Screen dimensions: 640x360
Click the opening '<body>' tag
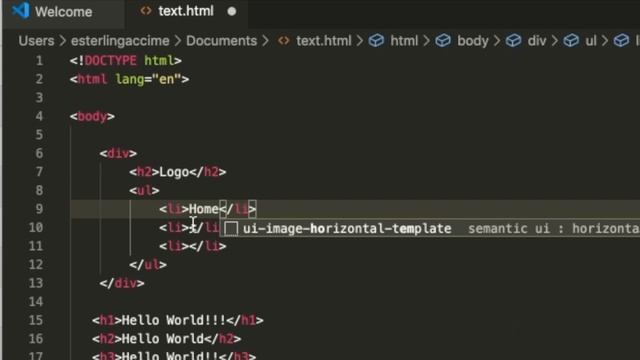point(92,116)
